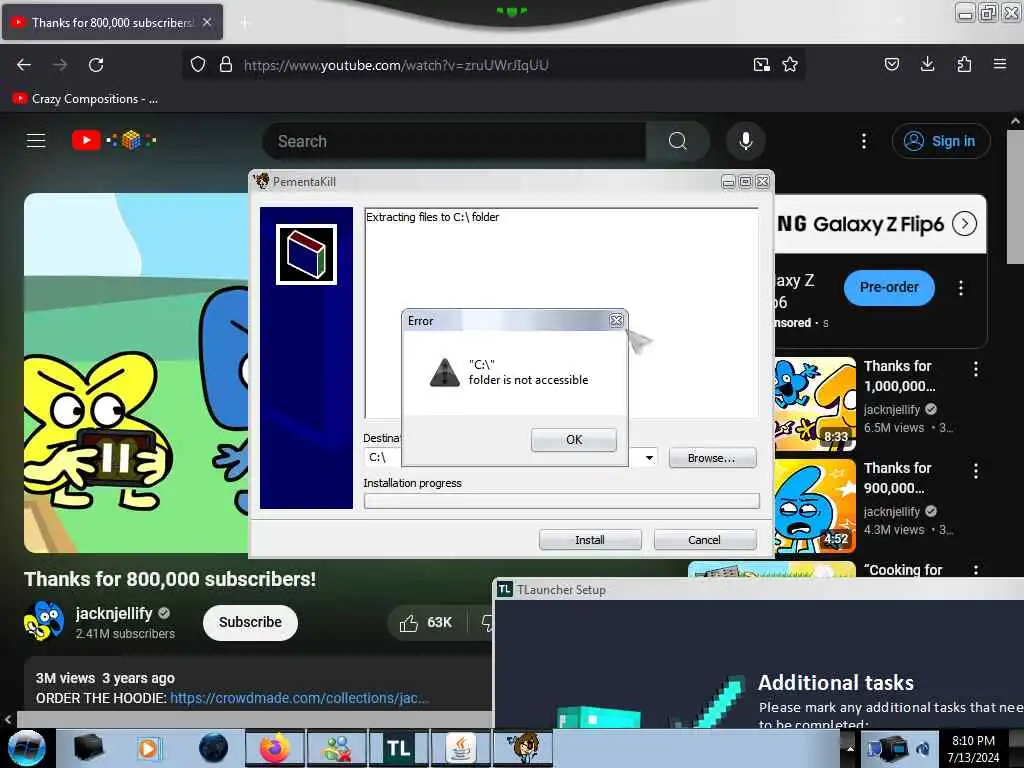Click the Browse... button in PementaKill
Screen dimensions: 1024x768
coord(712,458)
